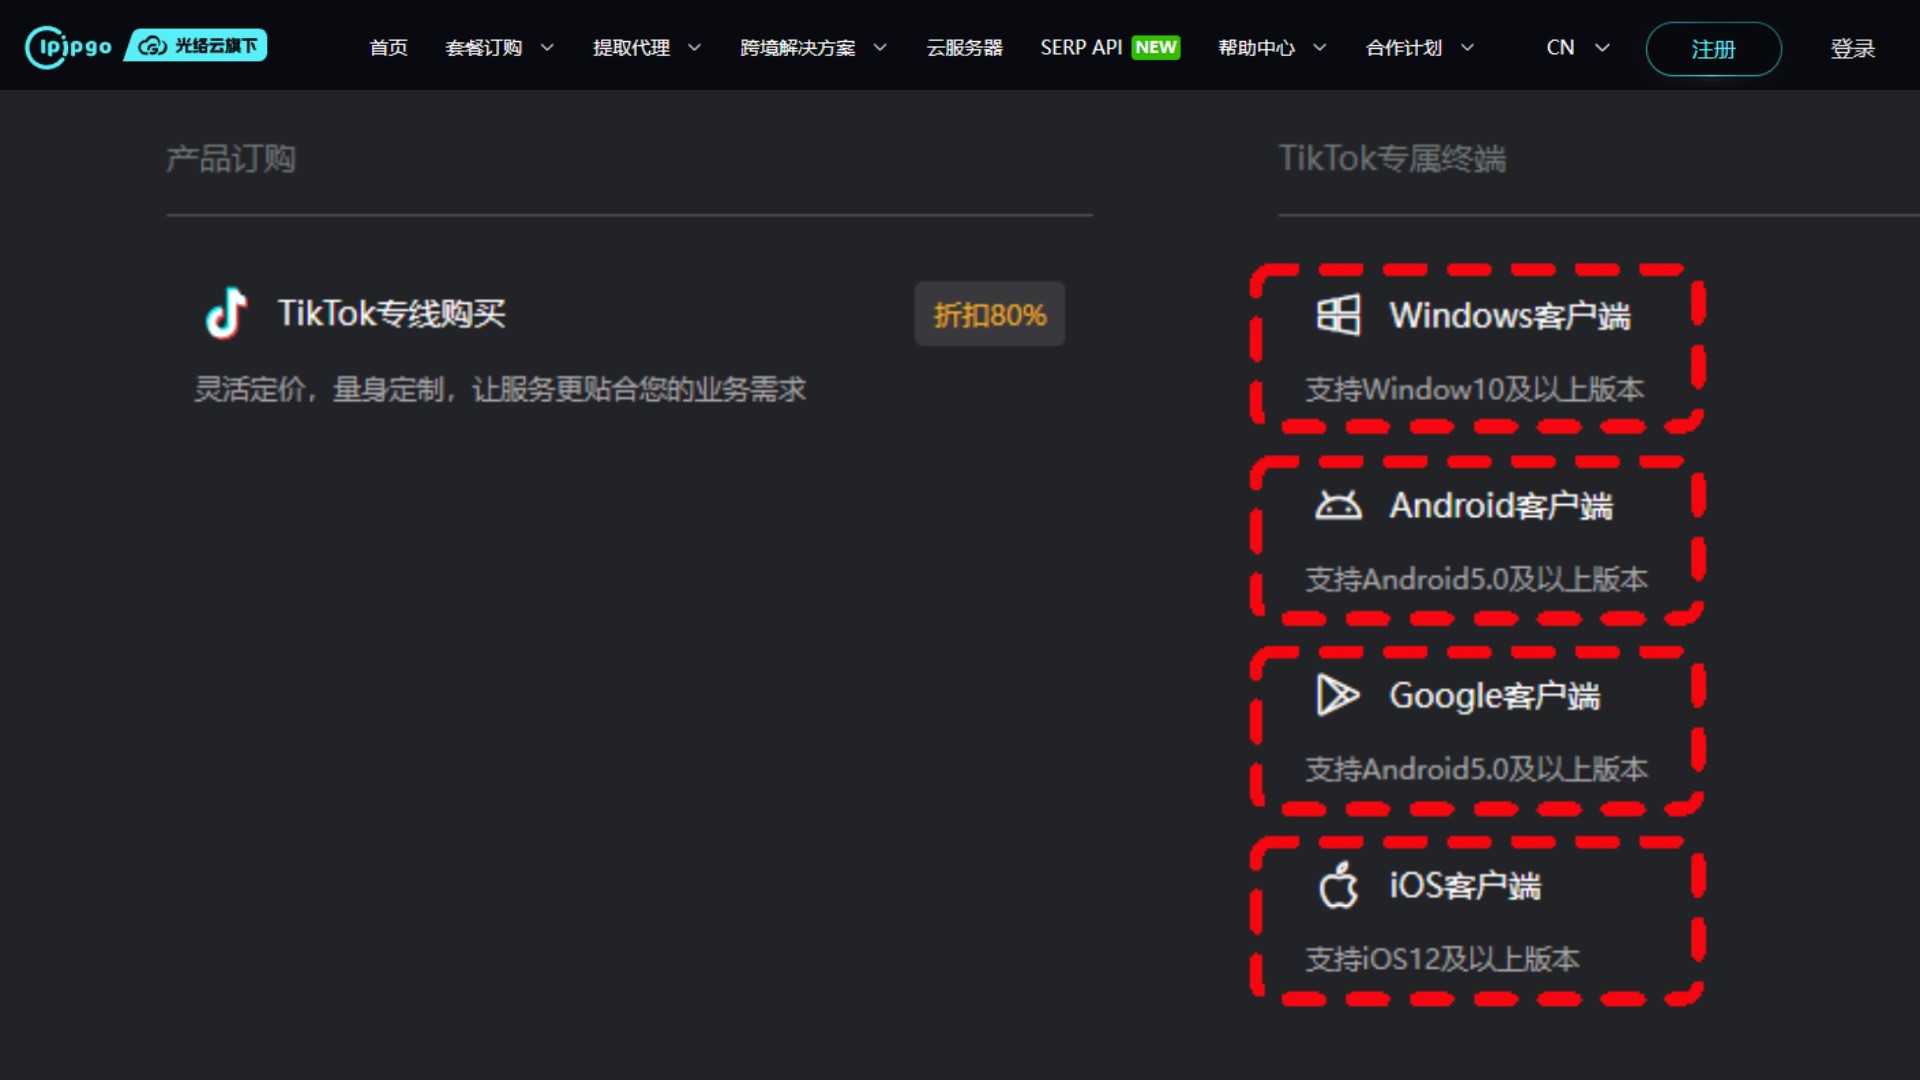The image size is (1920, 1080).
Task: Click the 折扣80% discount badge
Action: tap(988, 313)
